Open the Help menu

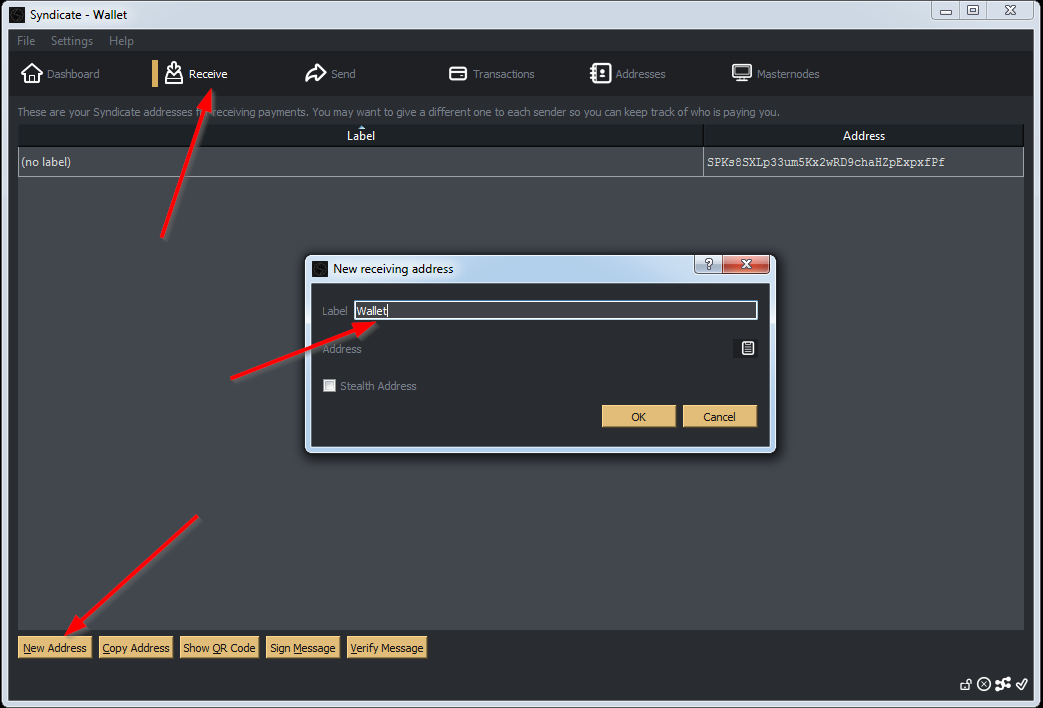tap(121, 41)
